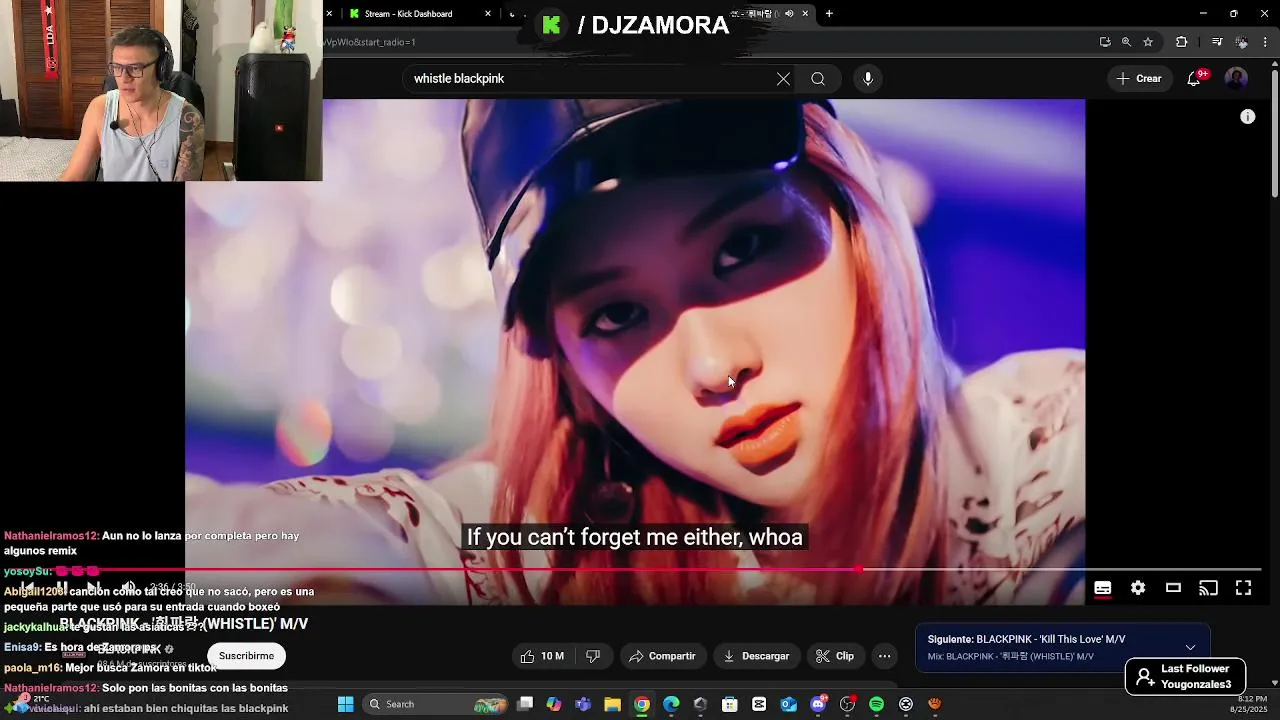
Task: Open a new browser tab with plus
Action: (829, 14)
